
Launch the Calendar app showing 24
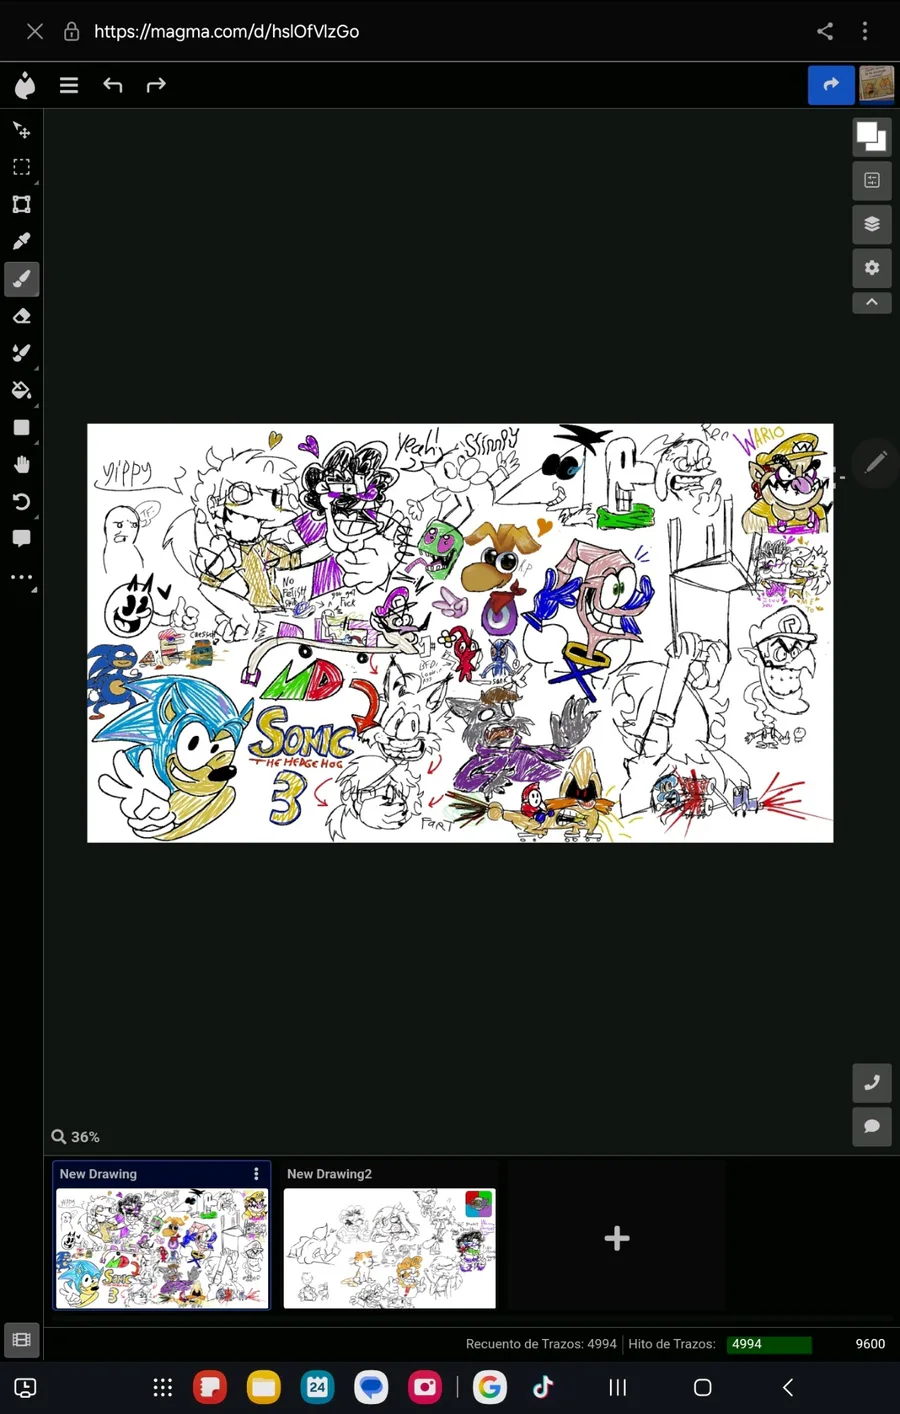coord(317,1387)
